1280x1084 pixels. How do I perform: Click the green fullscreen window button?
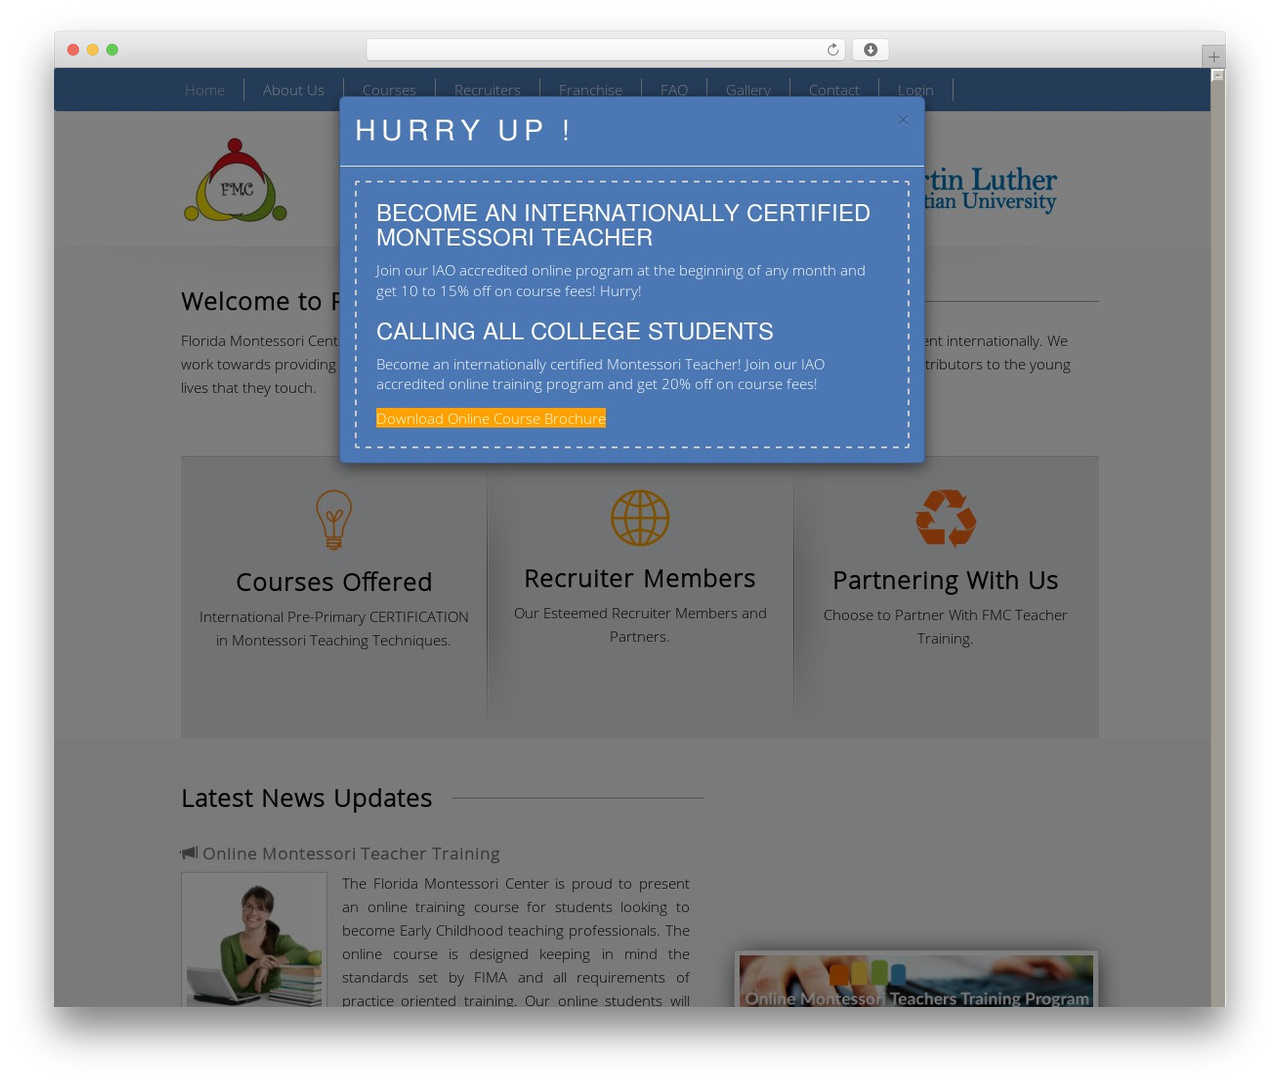112,50
